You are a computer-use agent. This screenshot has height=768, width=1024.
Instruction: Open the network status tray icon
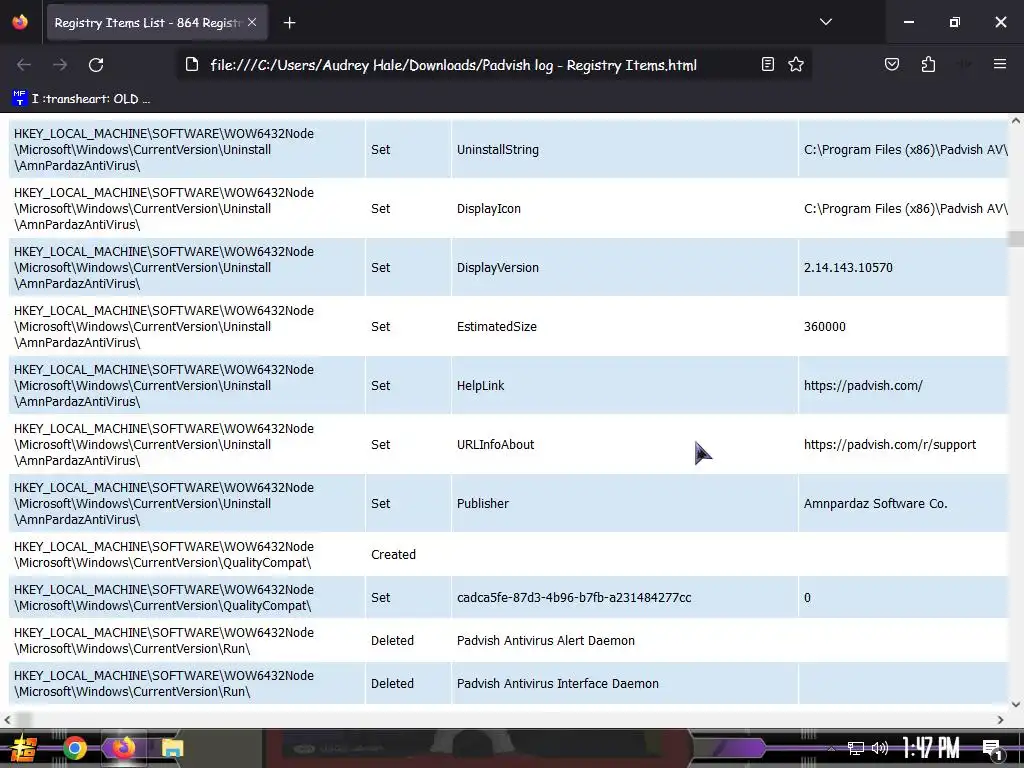tap(856, 748)
